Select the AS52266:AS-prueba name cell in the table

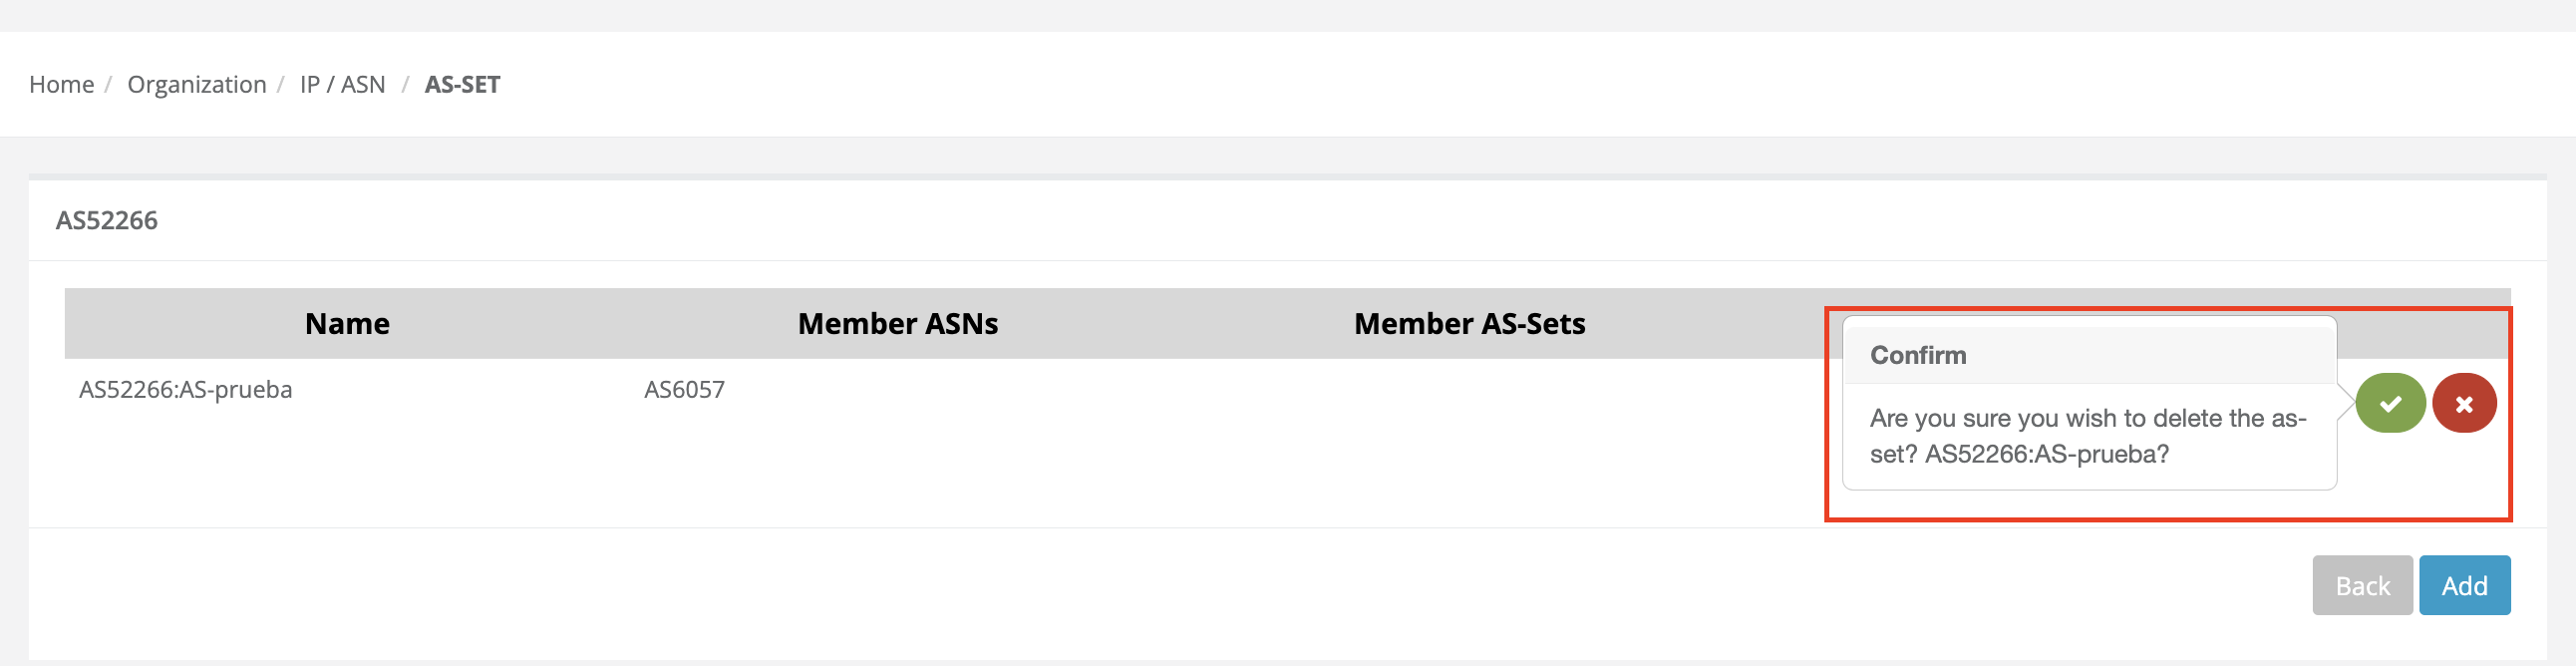click(186, 389)
